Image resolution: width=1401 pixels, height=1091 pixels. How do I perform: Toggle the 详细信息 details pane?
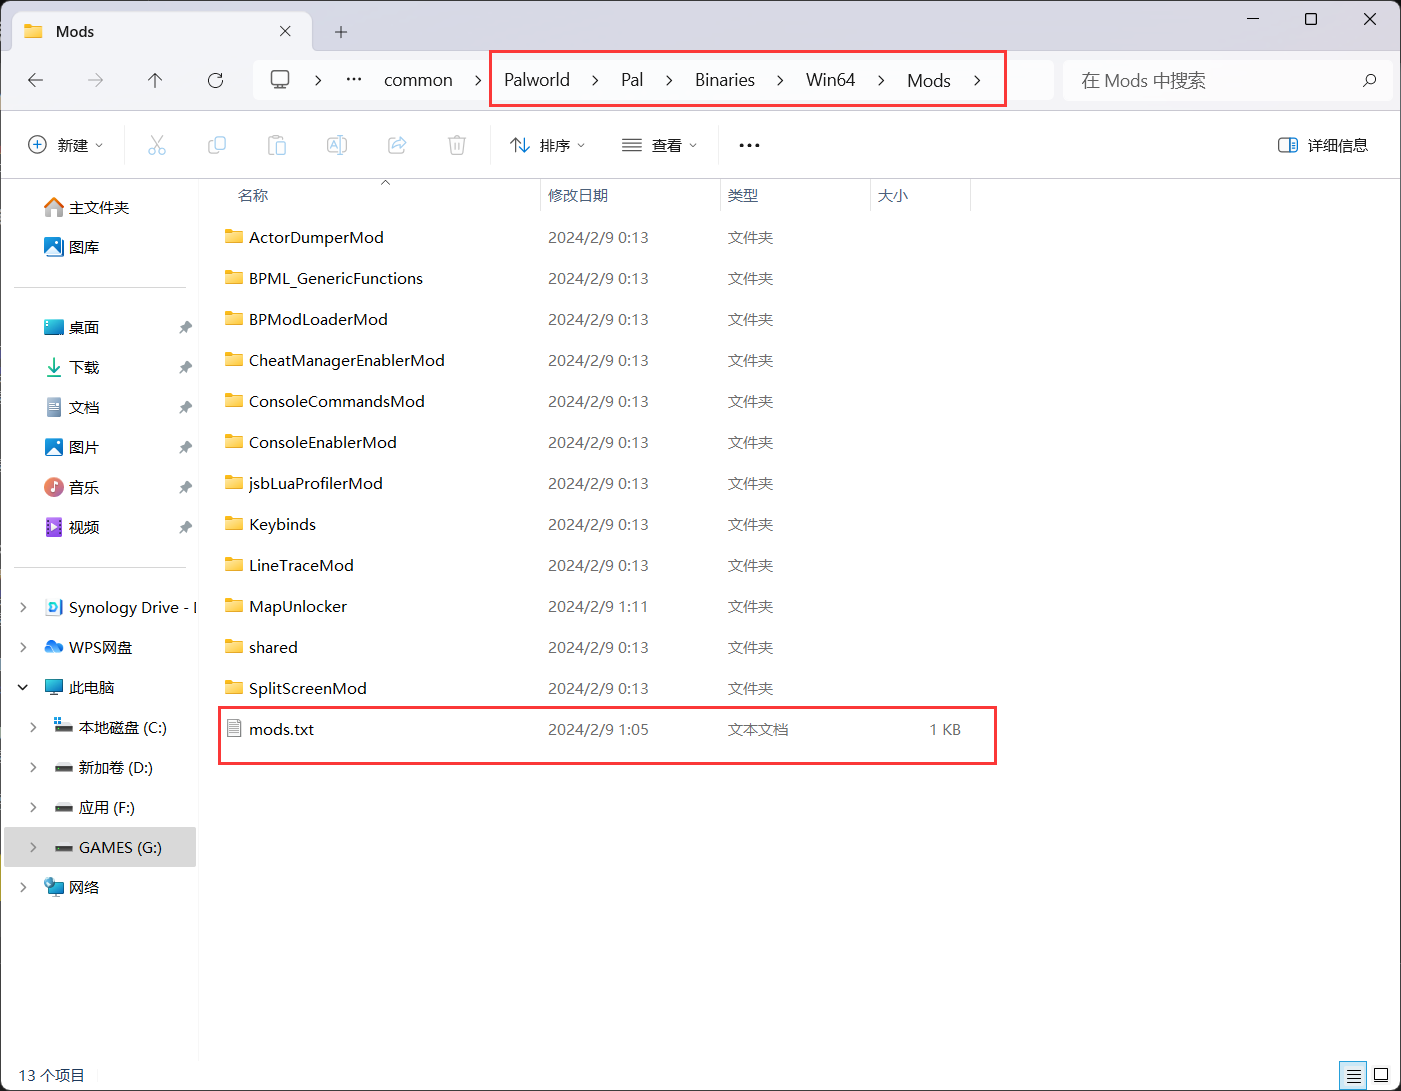point(1323,145)
